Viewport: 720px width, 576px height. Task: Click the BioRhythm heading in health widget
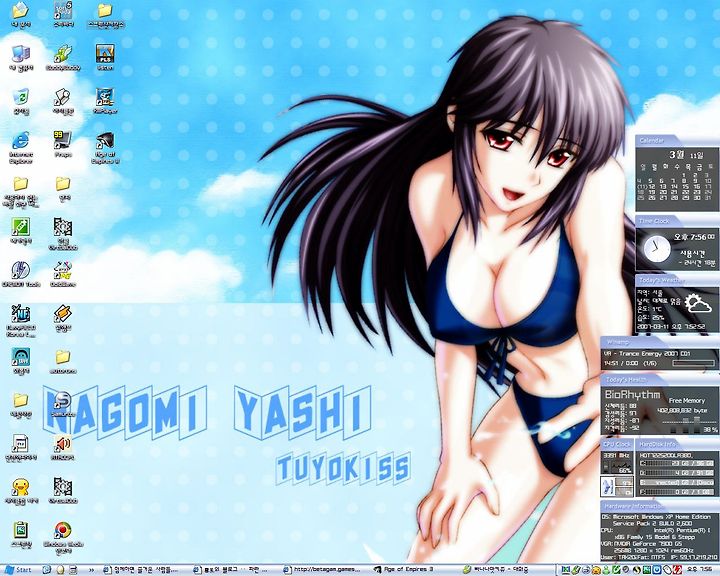632,395
